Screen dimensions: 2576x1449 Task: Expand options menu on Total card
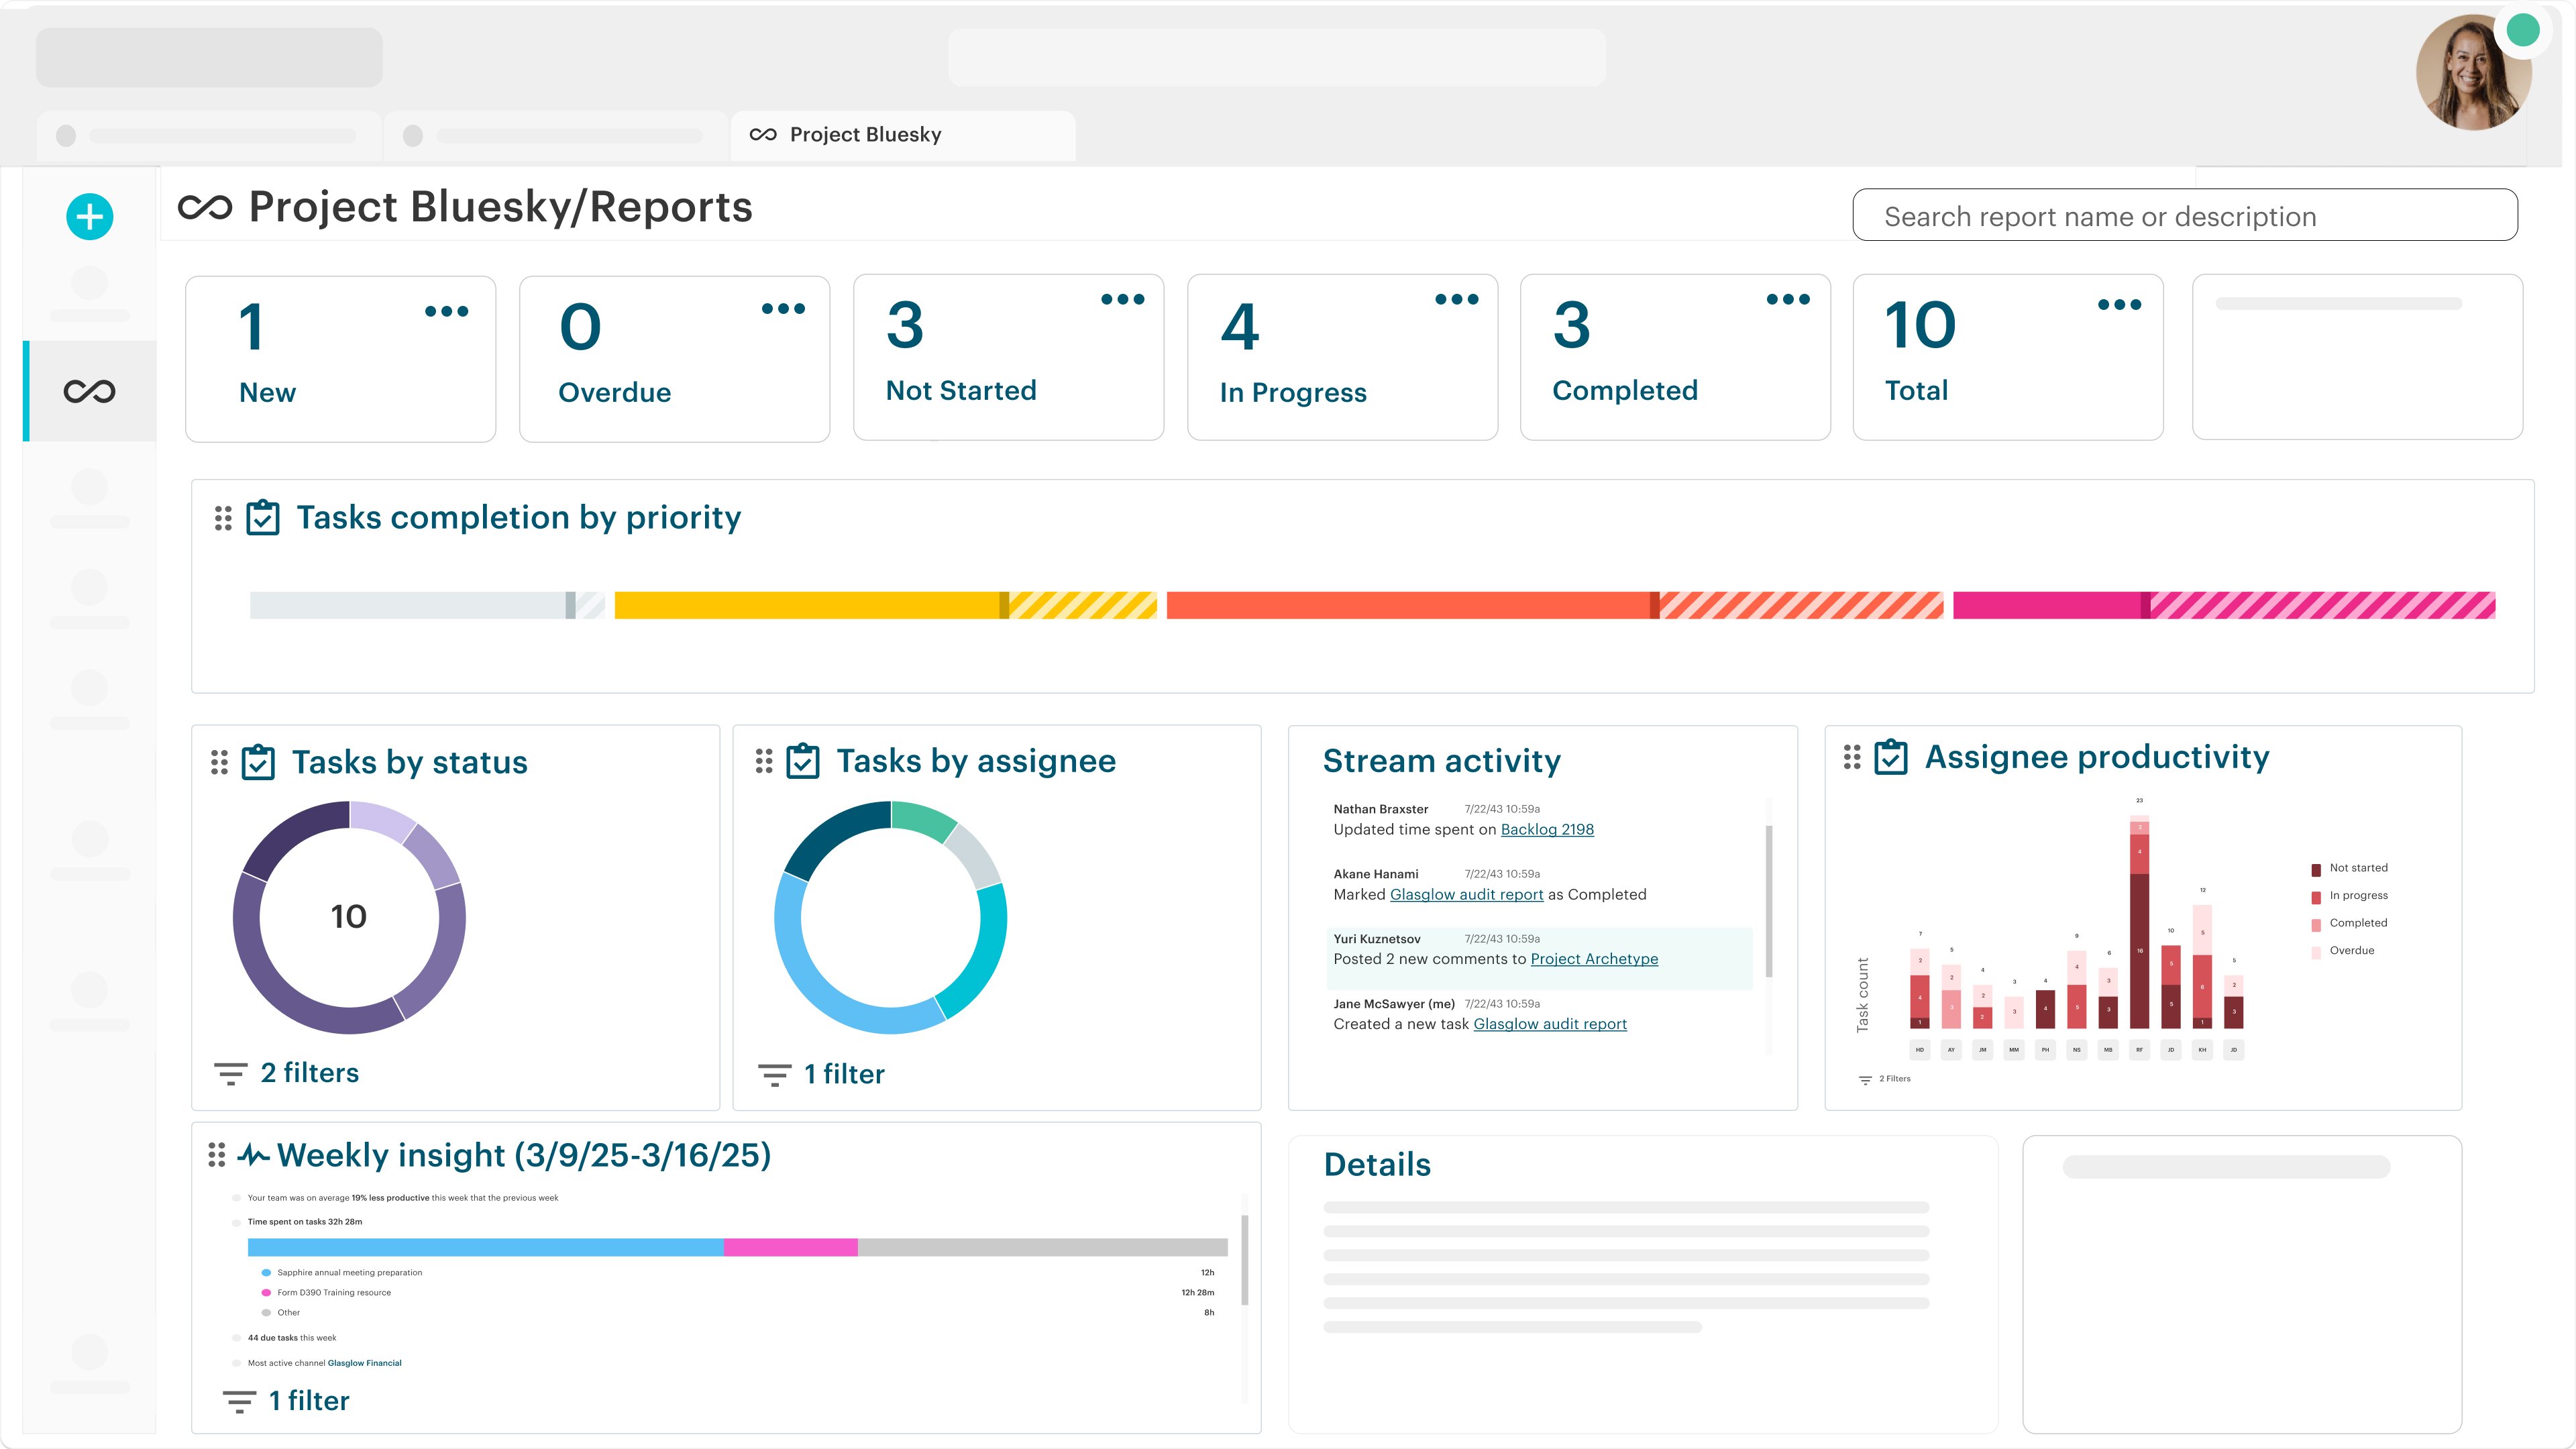pyautogui.click(x=2119, y=305)
